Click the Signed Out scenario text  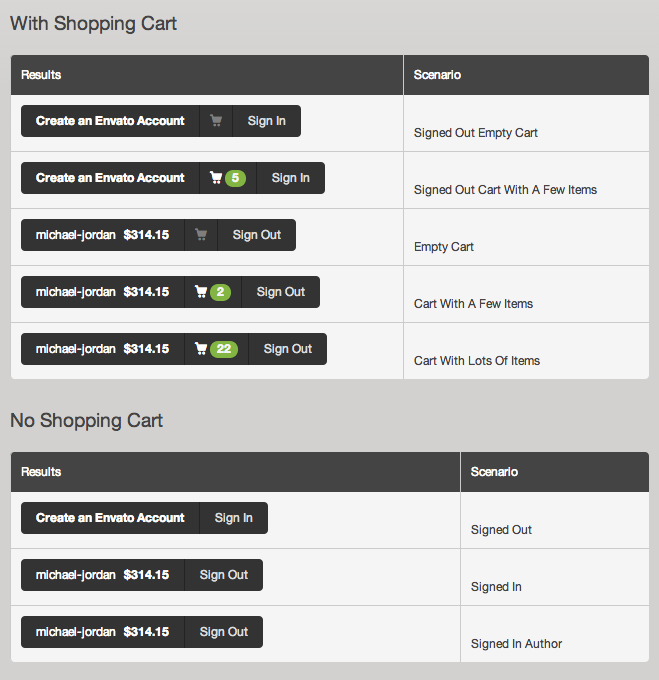click(501, 530)
